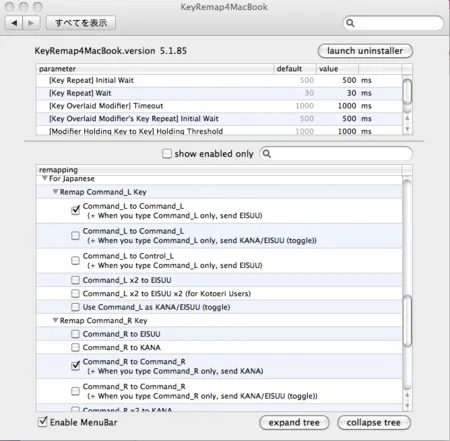Collapse the Remap Command_R Key section

[55, 320]
